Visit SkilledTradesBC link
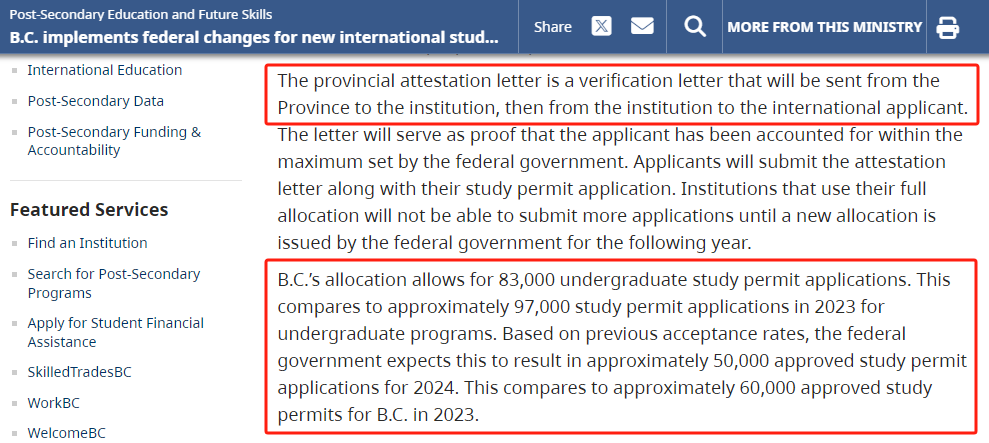Image resolution: width=989 pixels, height=443 pixels. click(x=79, y=372)
